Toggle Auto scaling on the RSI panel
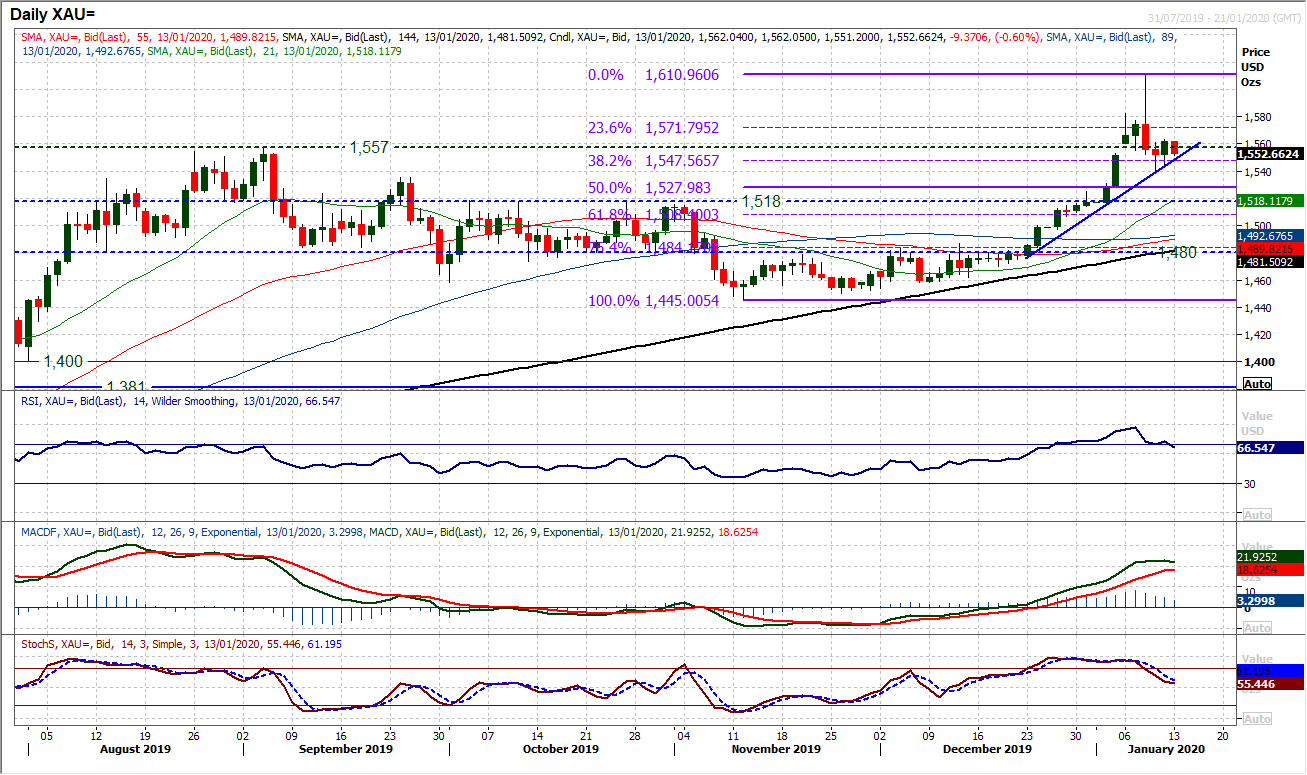 tap(1257, 516)
